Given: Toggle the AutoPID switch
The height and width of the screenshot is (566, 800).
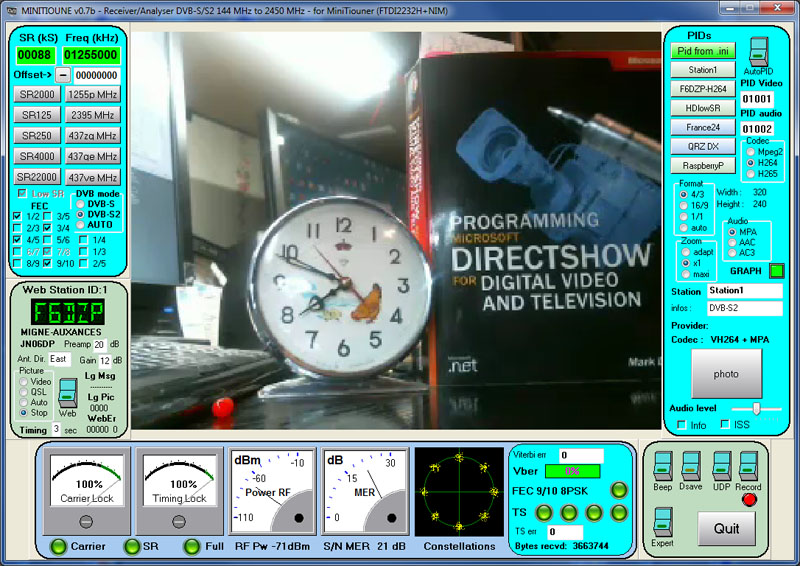Looking at the screenshot, I should (x=758, y=52).
